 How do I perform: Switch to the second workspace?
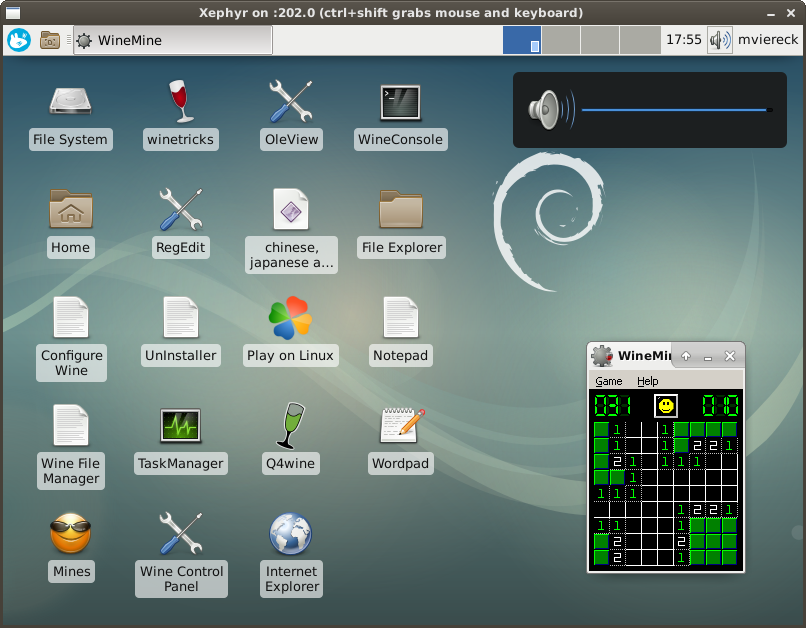(x=561, y=40)
